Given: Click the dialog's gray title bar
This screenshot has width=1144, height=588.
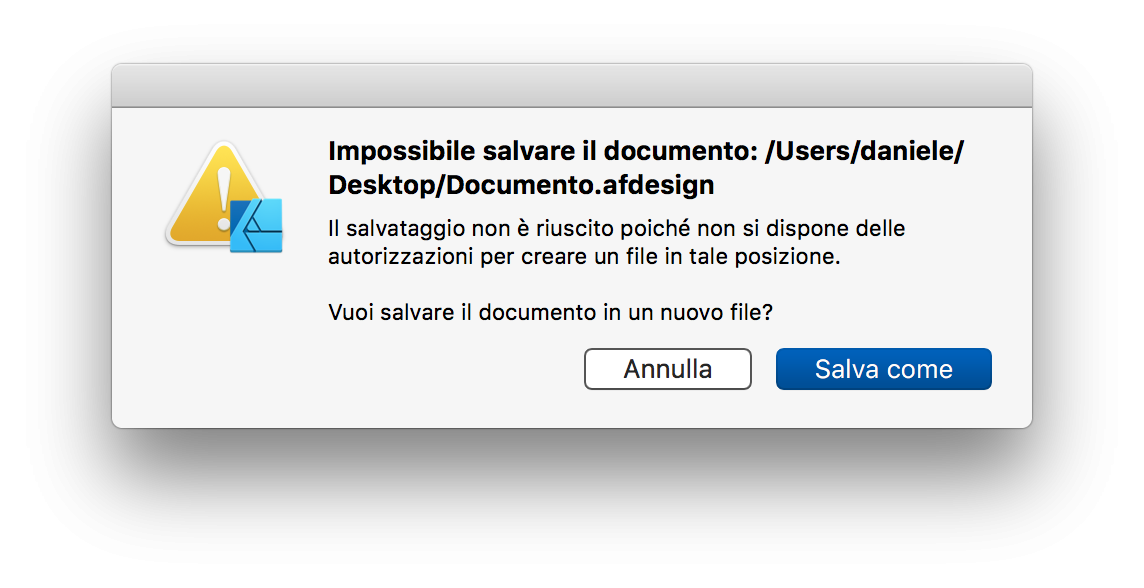Looking at the screenshot, I should (572, 85).
